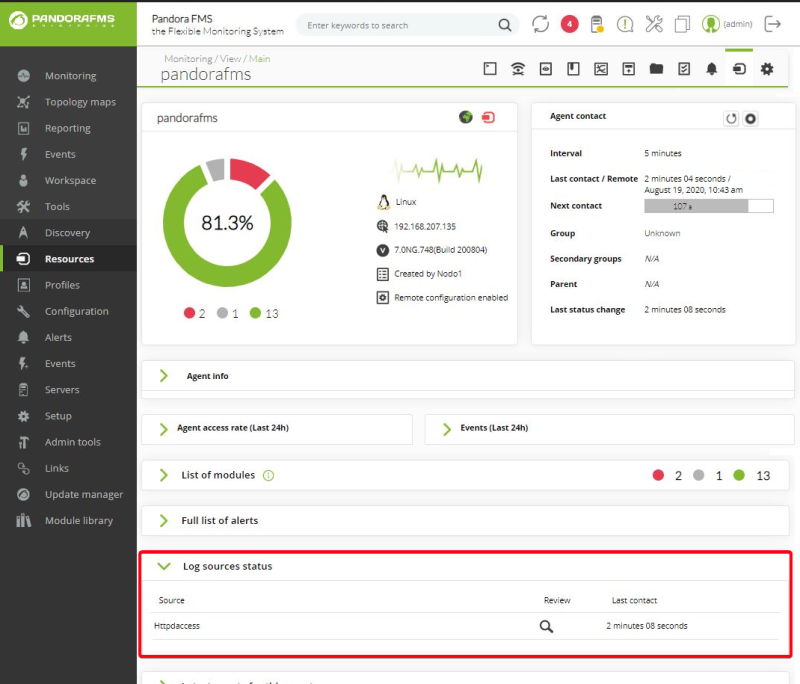This screenshot has height=684, width=800.
Task: Open the bell alerts tab icon
Action: (x=712, y=69)
